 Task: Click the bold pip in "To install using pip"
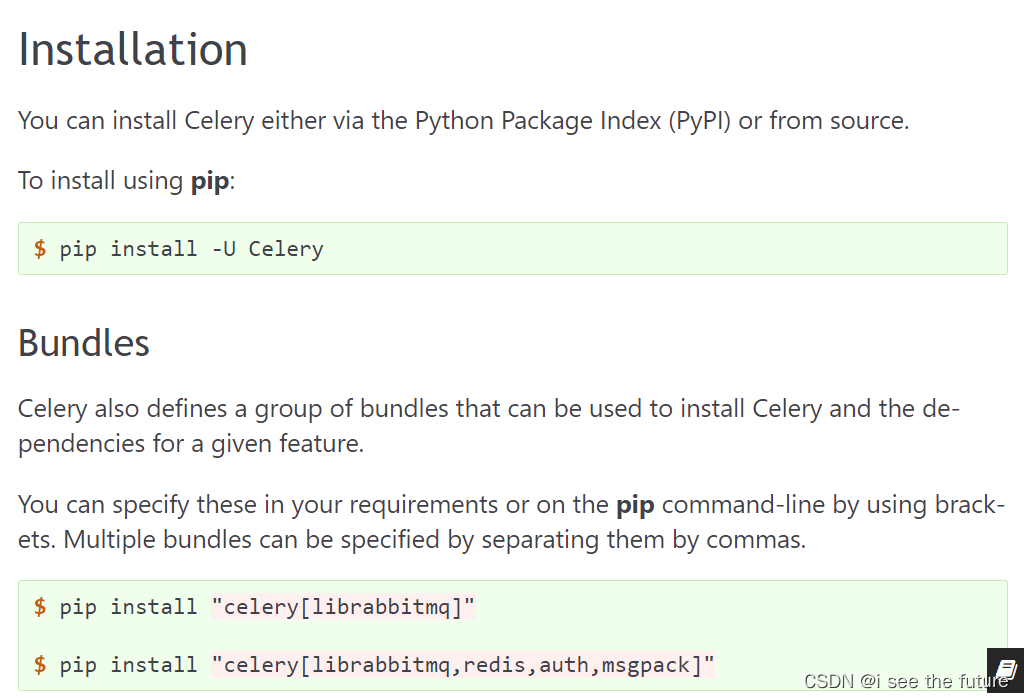[210, 182]
